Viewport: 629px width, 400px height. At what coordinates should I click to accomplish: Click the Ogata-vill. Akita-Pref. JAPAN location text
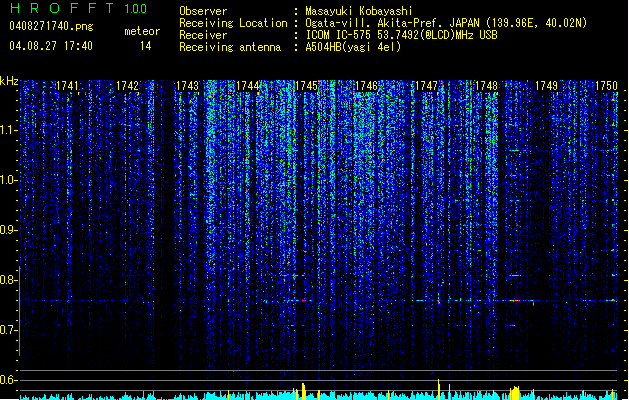tap(446, 23)
